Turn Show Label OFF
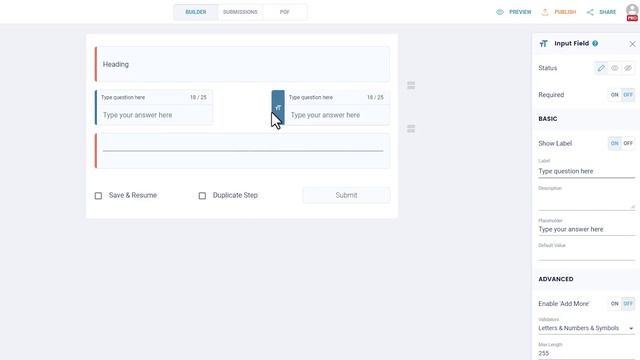Image resolution: width=640 pixels, height=360 pixels. coord(628,143)
